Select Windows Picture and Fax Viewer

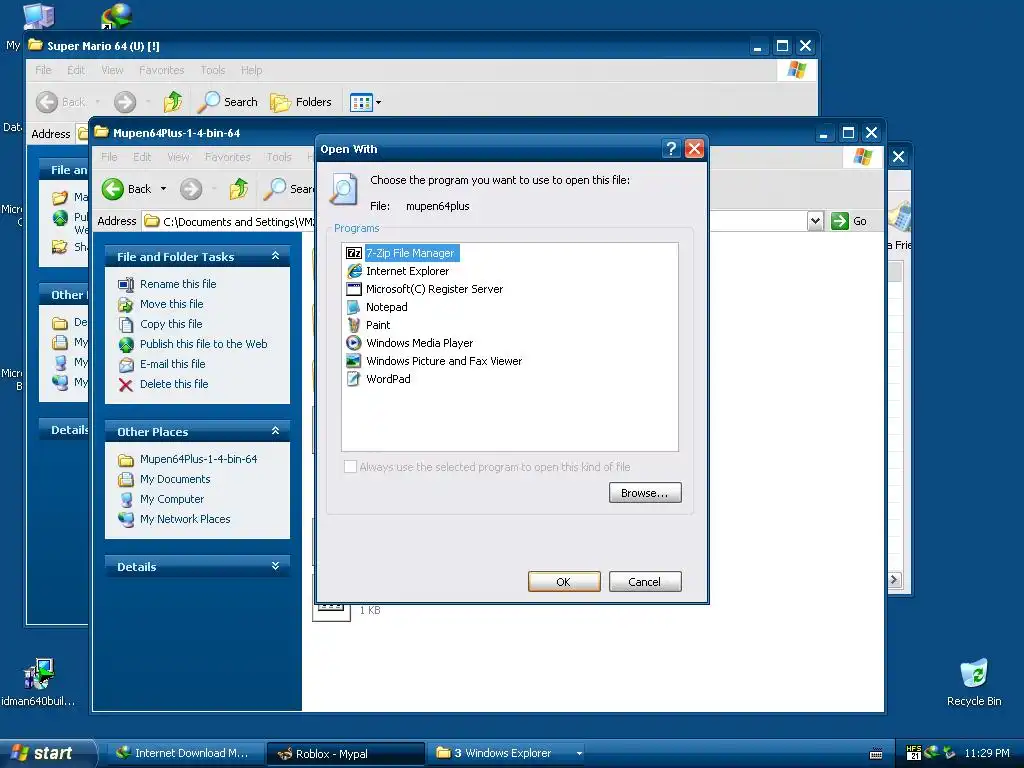[443, 360]
